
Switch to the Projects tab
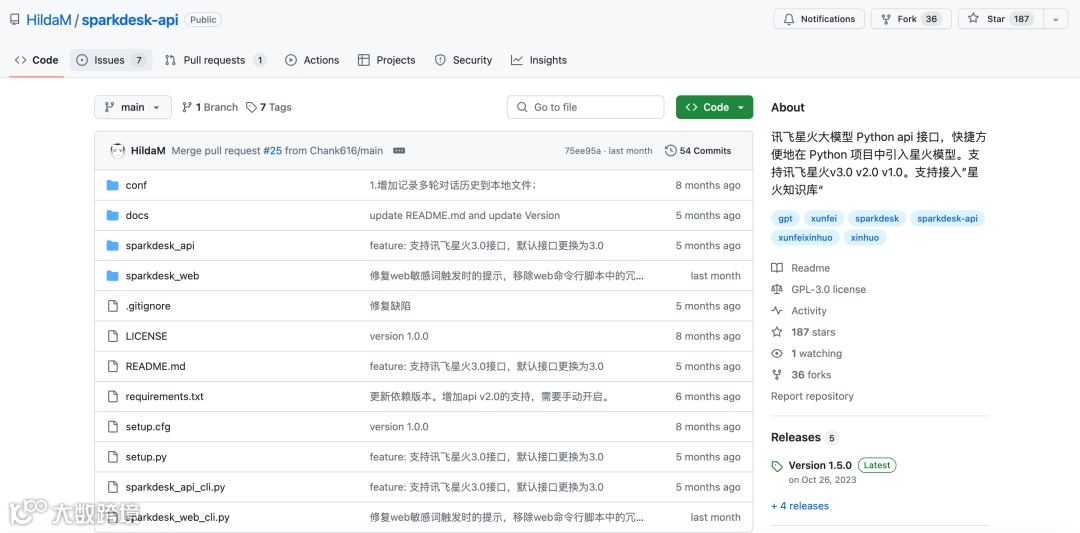[386, 60]
